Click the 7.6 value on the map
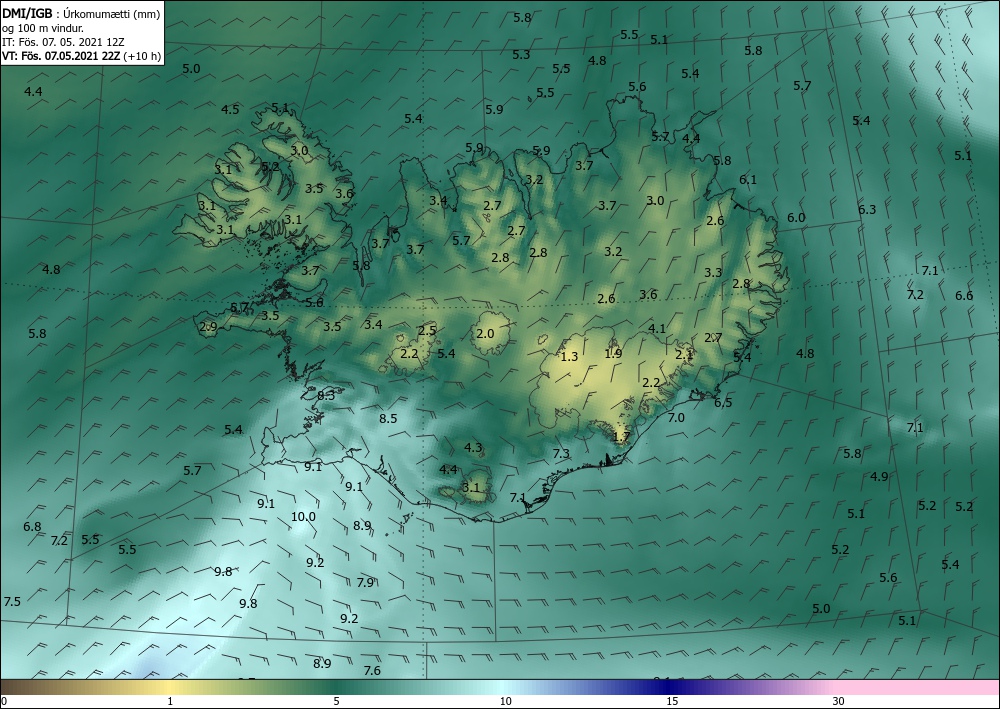Screen dimensions: 1000x709 point(372,670)
